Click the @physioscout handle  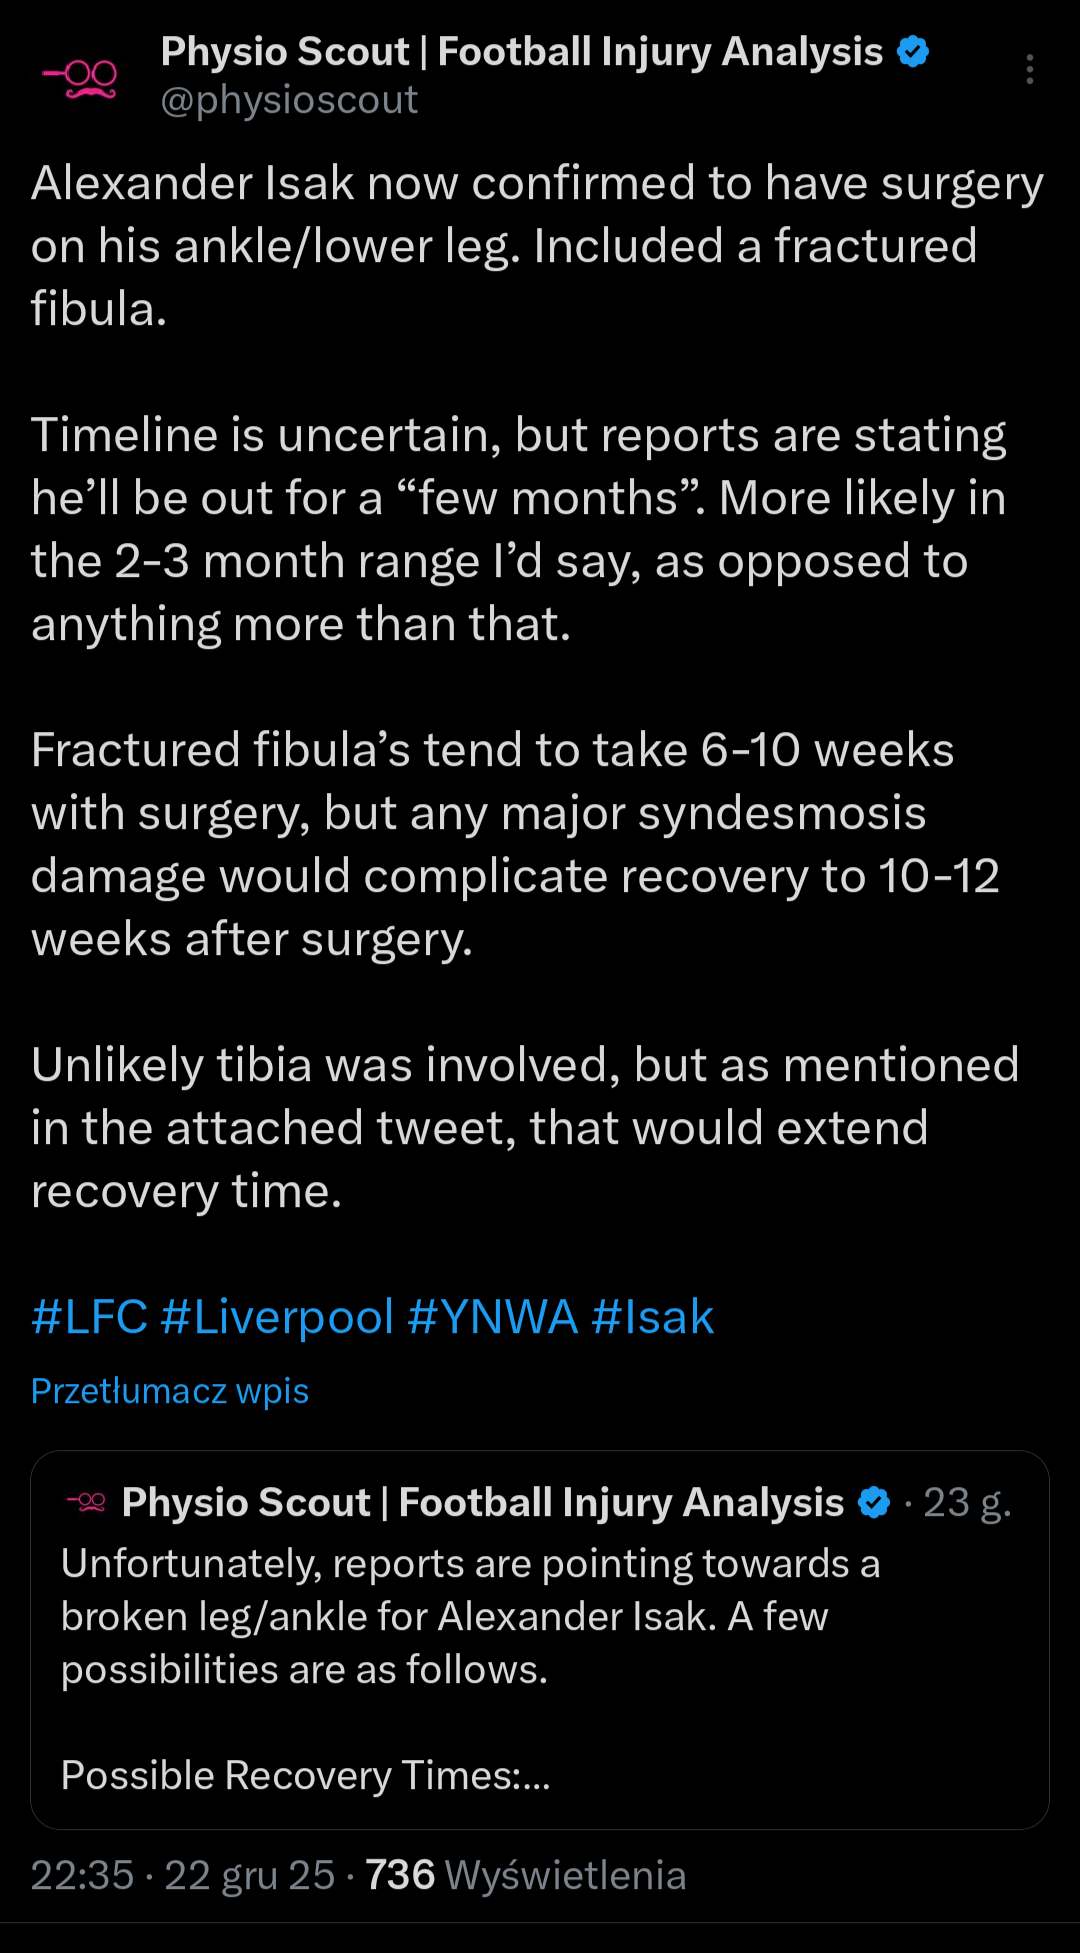[x=289, y=100]
